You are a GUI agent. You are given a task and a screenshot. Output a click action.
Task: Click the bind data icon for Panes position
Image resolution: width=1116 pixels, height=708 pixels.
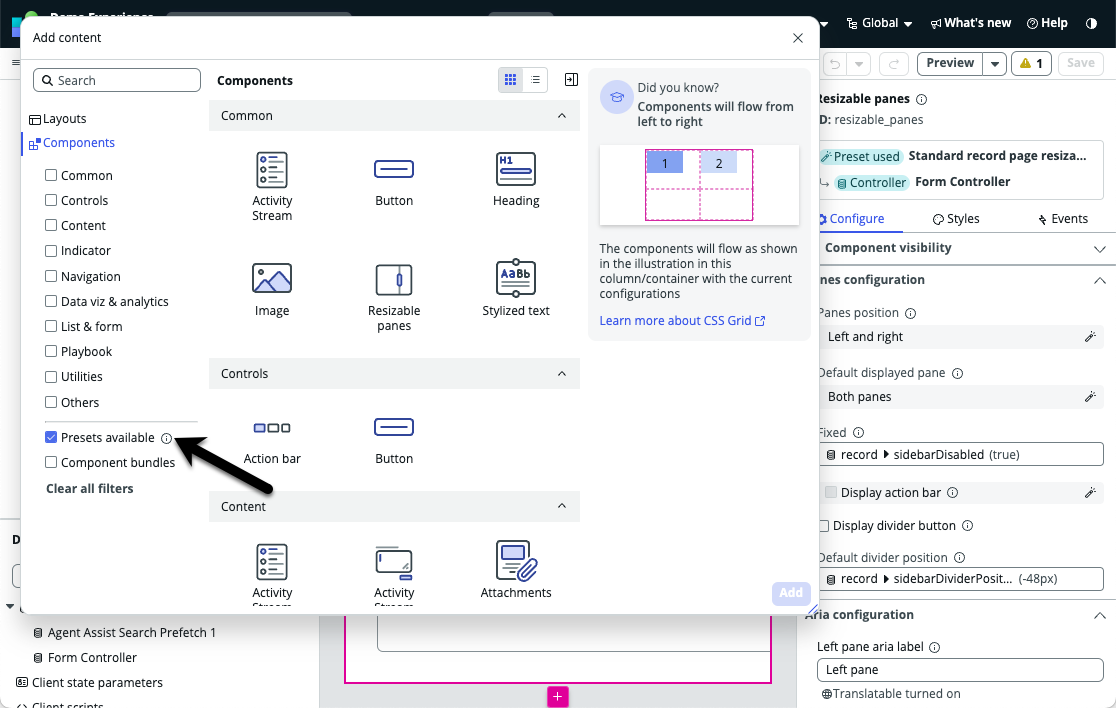1090,337
